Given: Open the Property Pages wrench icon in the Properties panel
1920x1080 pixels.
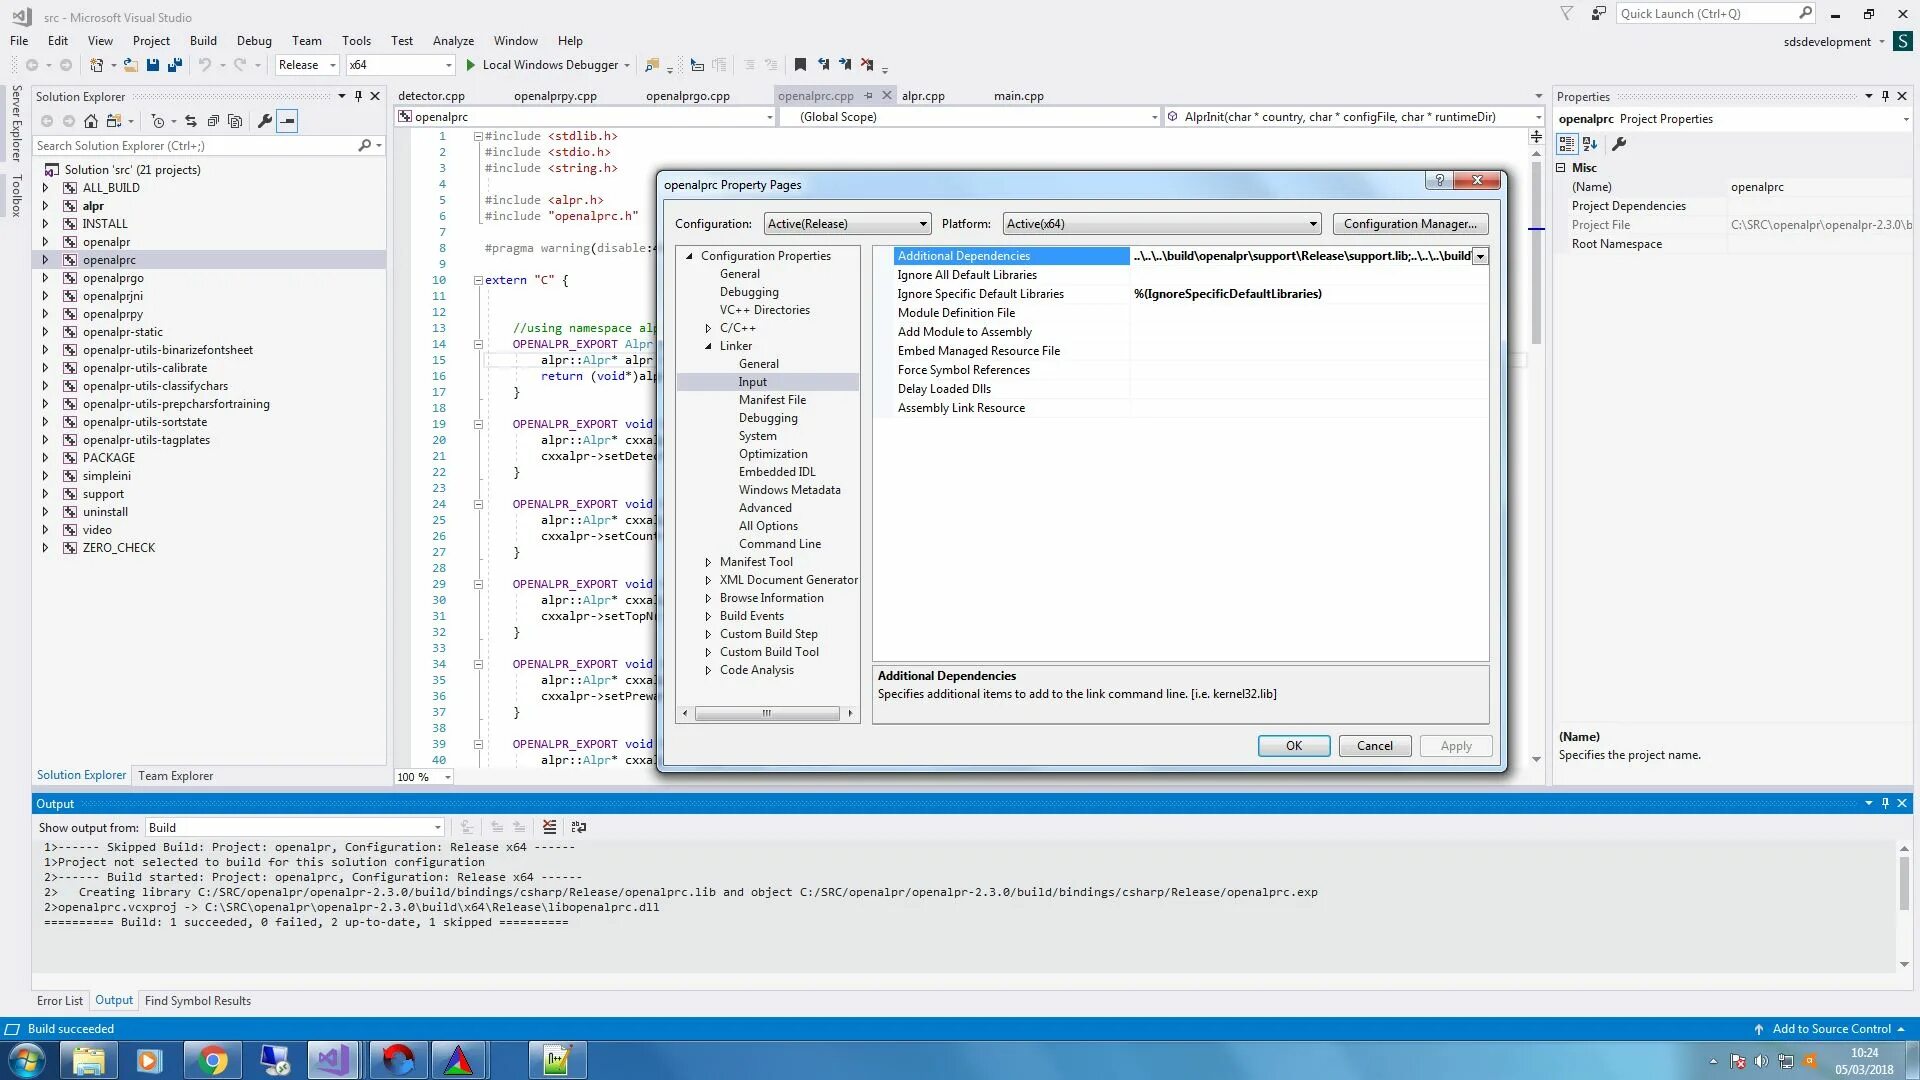Looking at the screenshot, I should [x=1619, y=144].
